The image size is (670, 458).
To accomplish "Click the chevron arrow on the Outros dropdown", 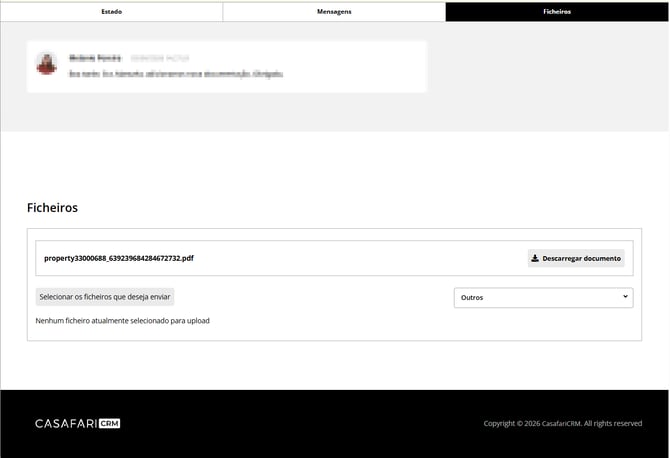I will [625, 297].
